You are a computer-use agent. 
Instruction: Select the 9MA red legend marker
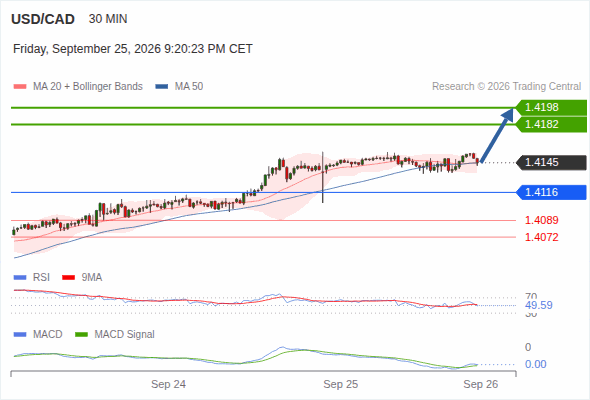(68, 278)
